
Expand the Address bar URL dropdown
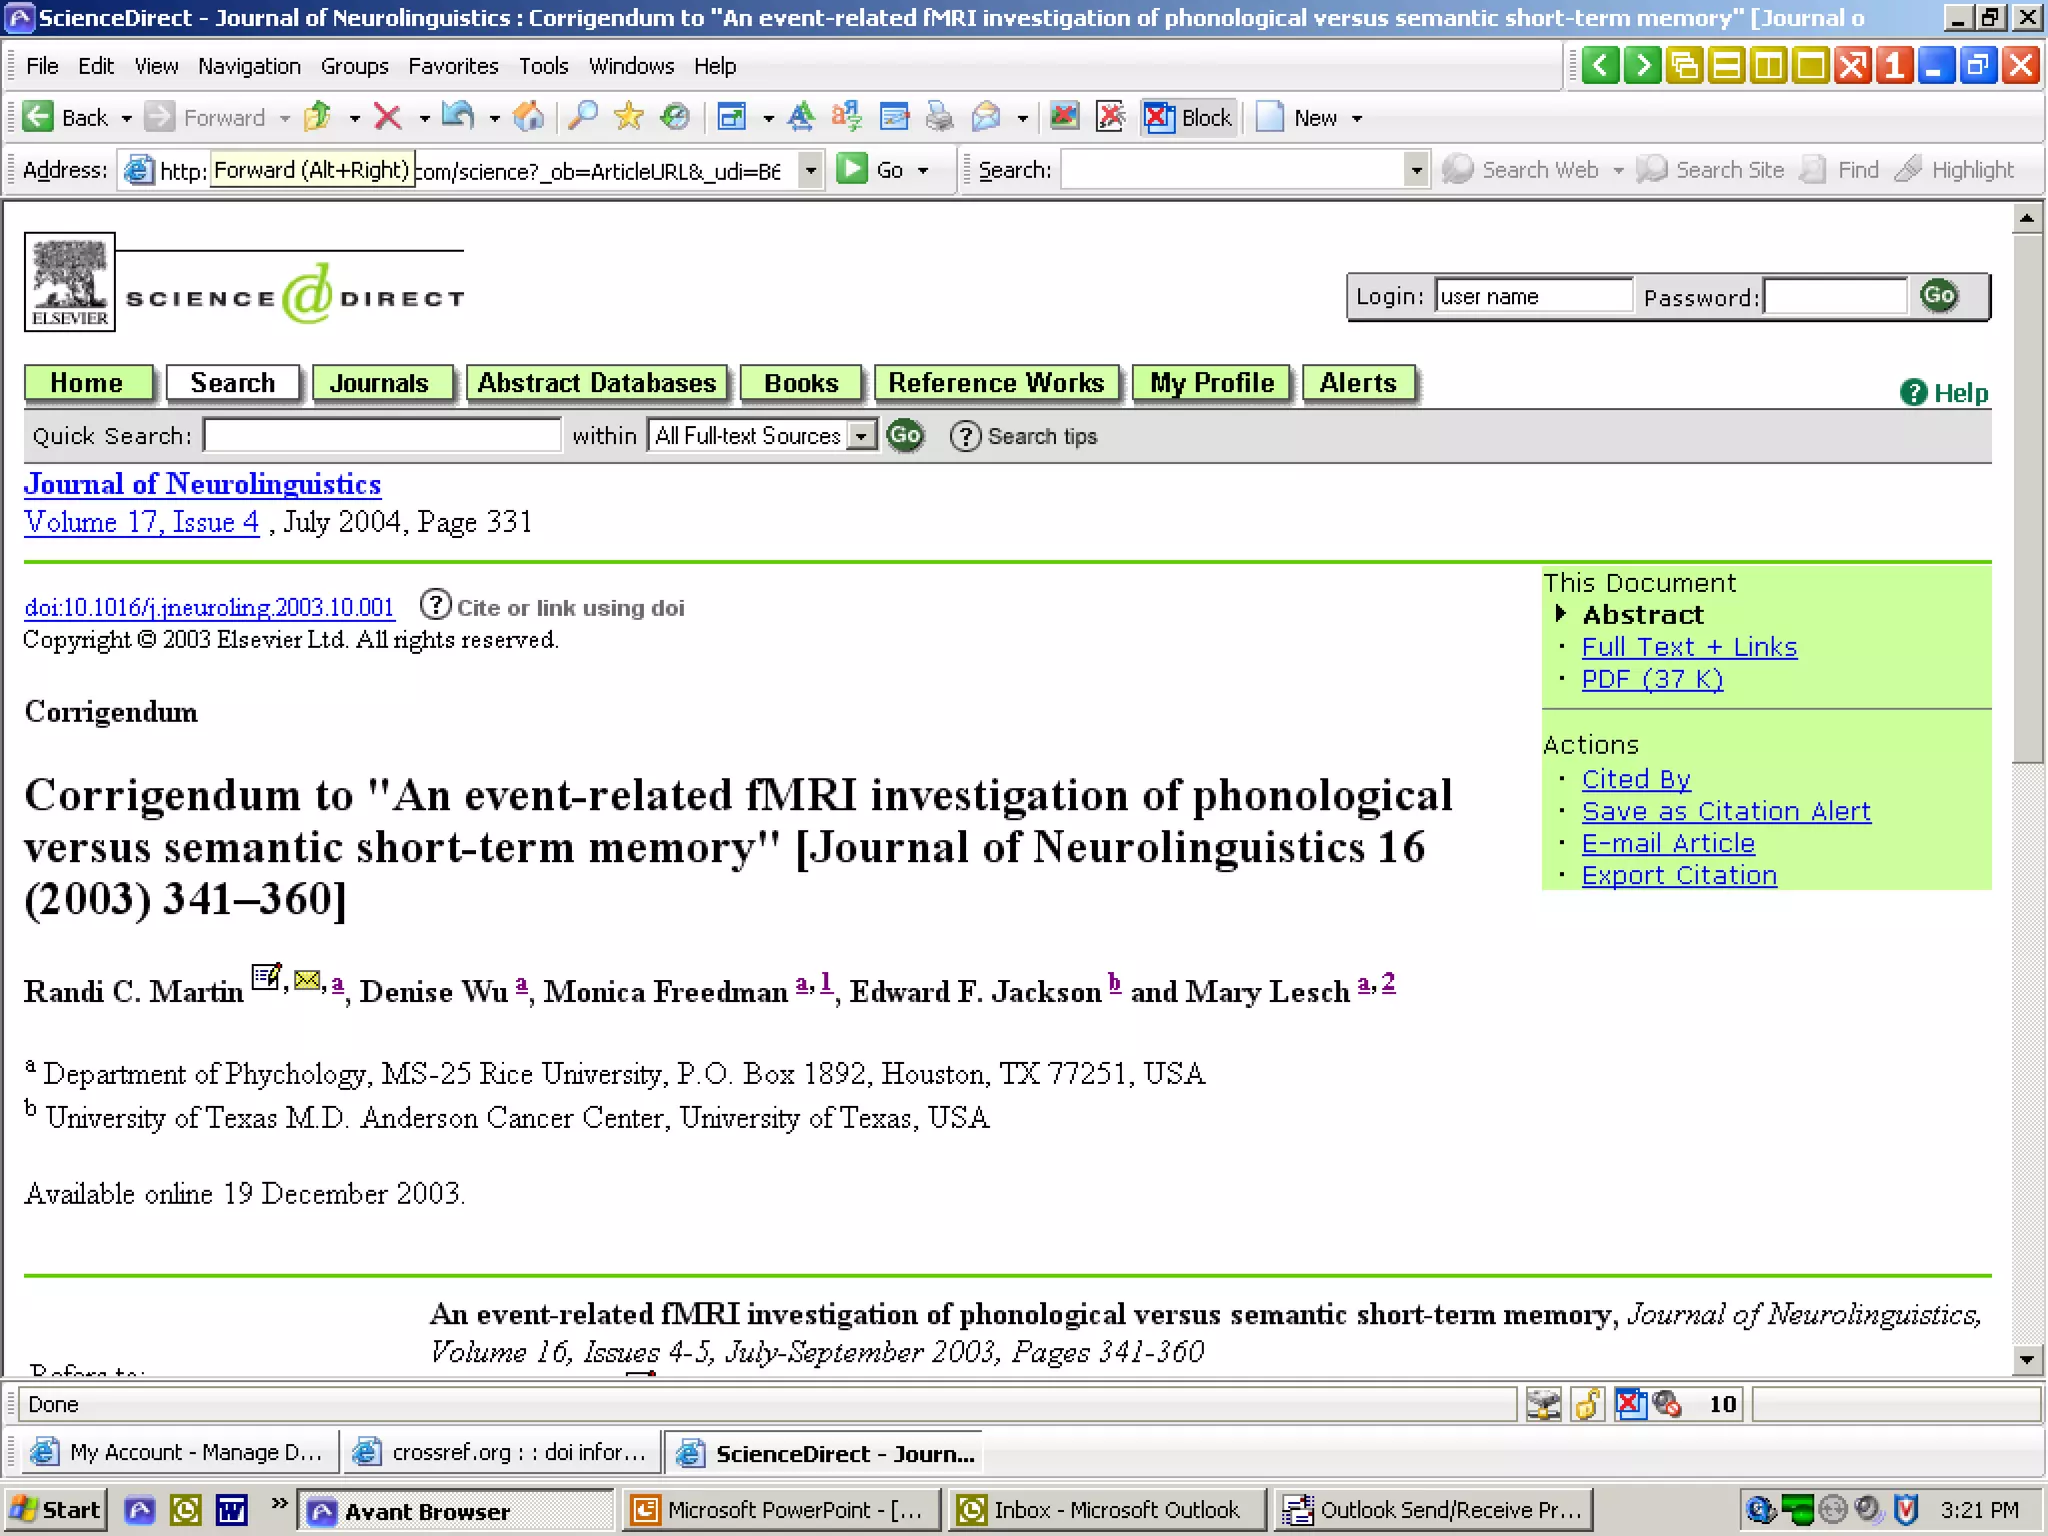tap(811, 170)
